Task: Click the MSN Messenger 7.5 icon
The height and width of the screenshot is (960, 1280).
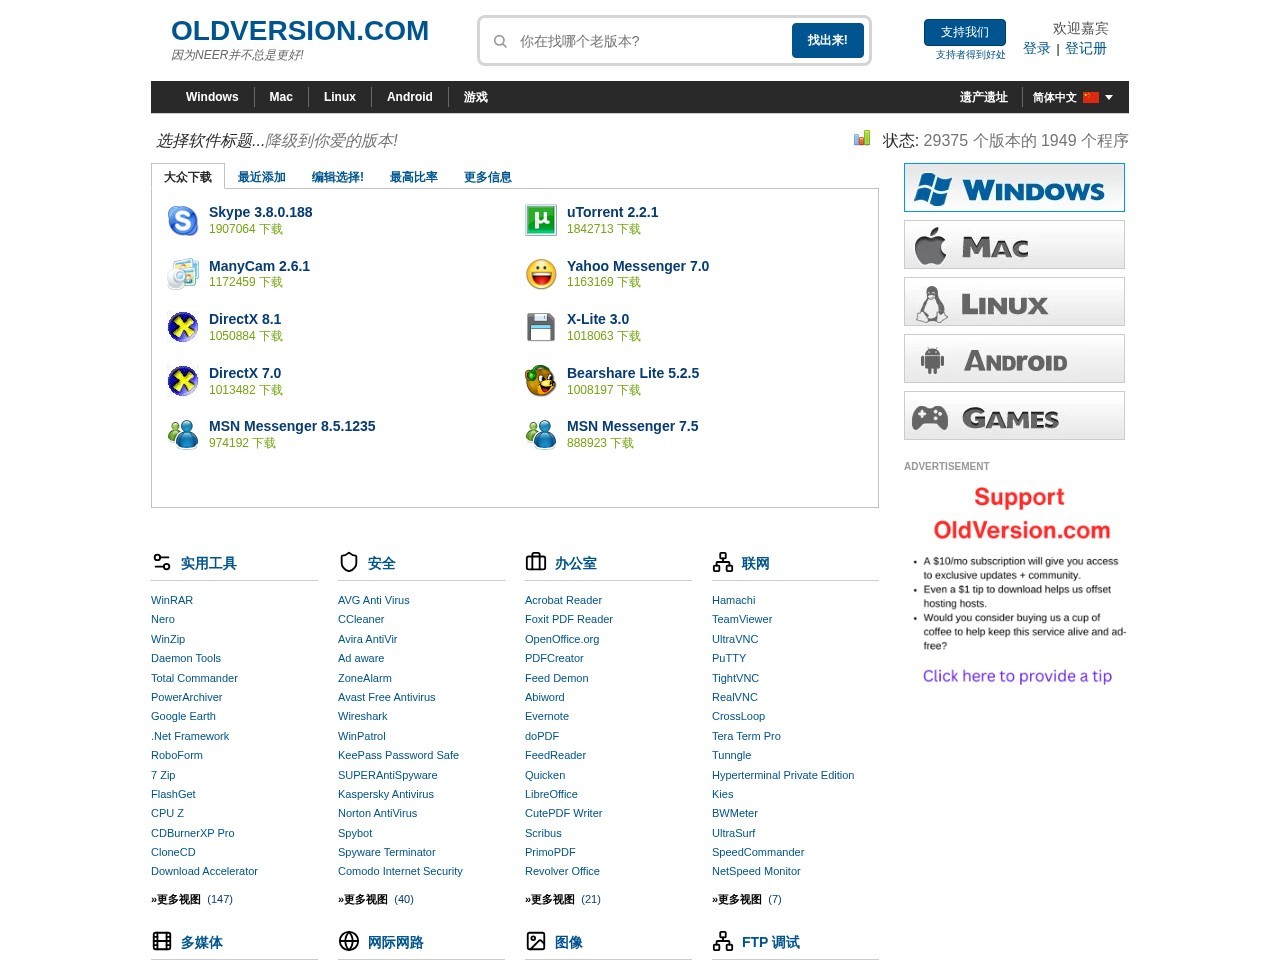Action: (x=541, y=434)
